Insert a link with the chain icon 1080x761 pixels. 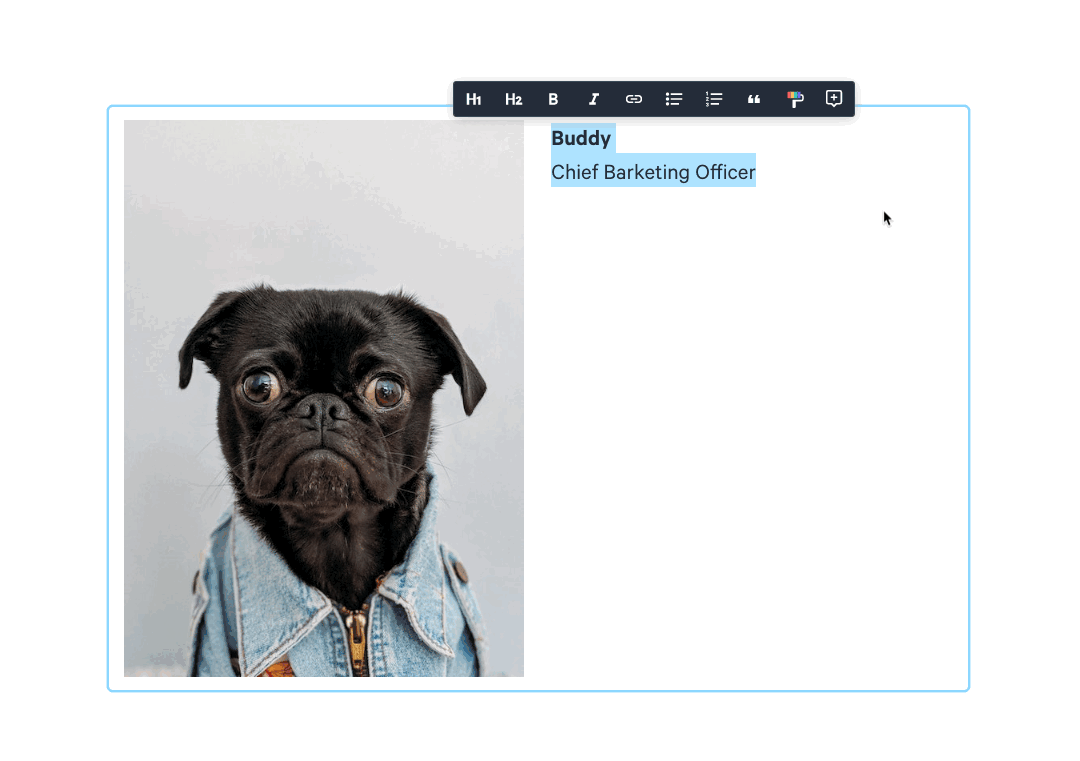coord(634,99)
